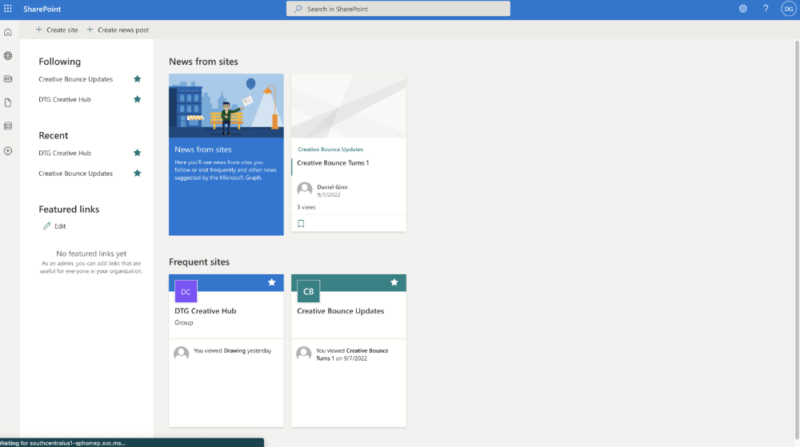Image resolution: width=800 pixels, height=447 pixels.
Task: Open My files page icon
Action: (x=8, y=103)
